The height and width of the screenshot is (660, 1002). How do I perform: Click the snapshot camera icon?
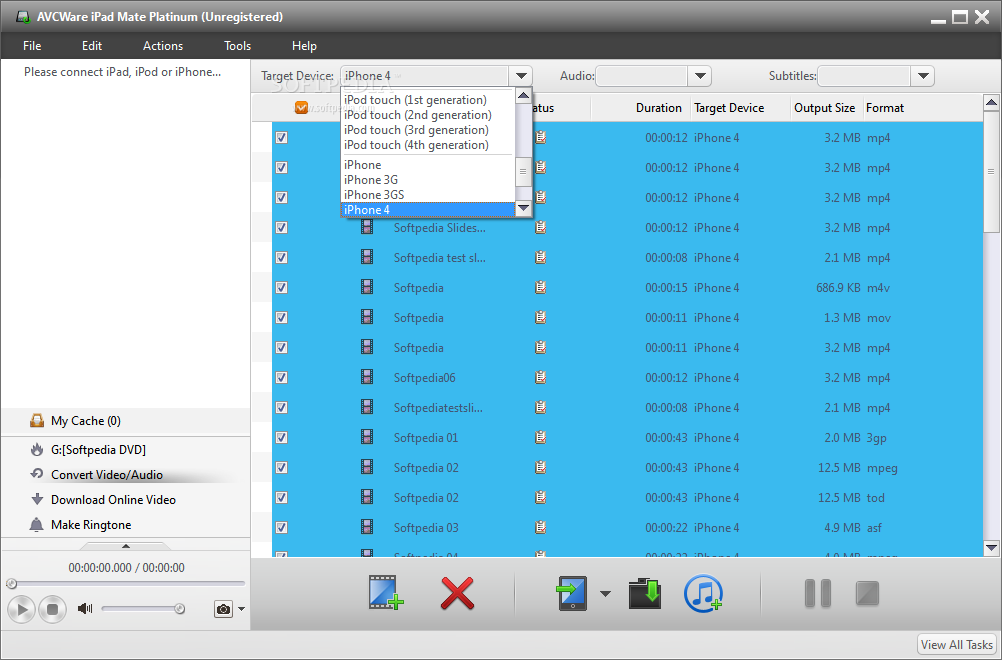(223, 609)
